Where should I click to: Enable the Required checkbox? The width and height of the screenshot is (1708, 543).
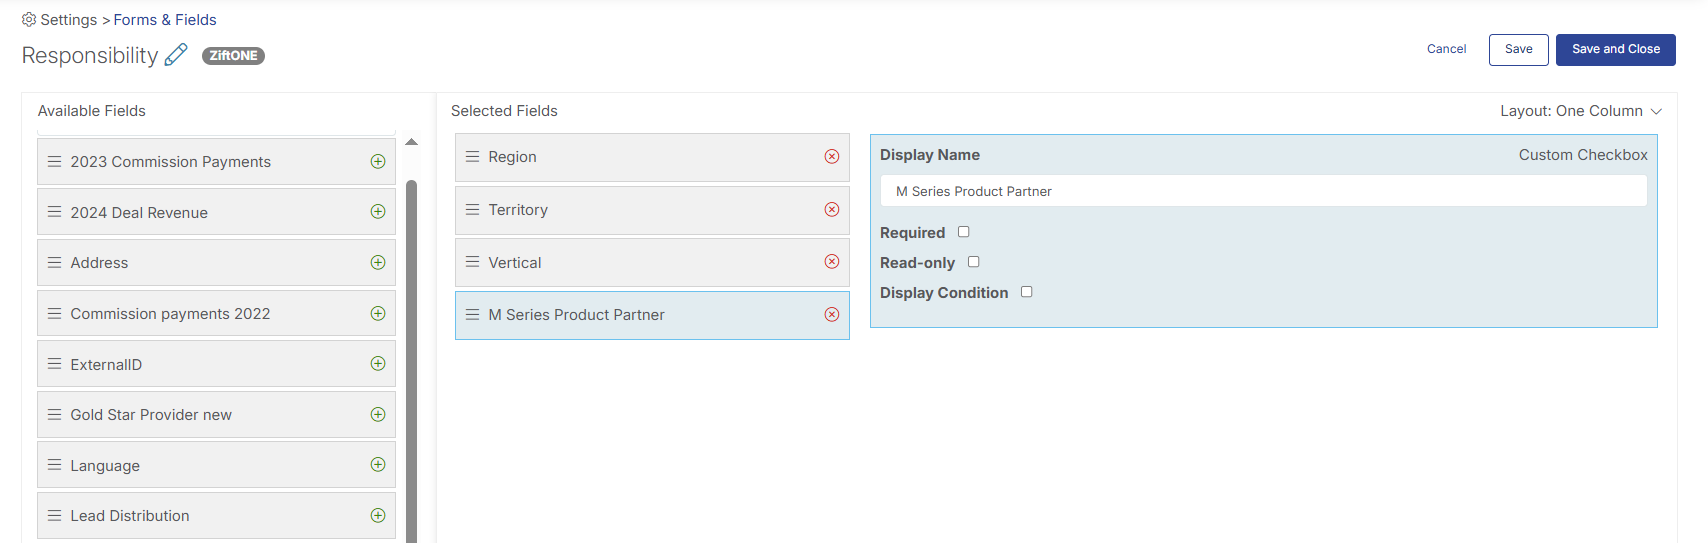click(x=964, y=232)
